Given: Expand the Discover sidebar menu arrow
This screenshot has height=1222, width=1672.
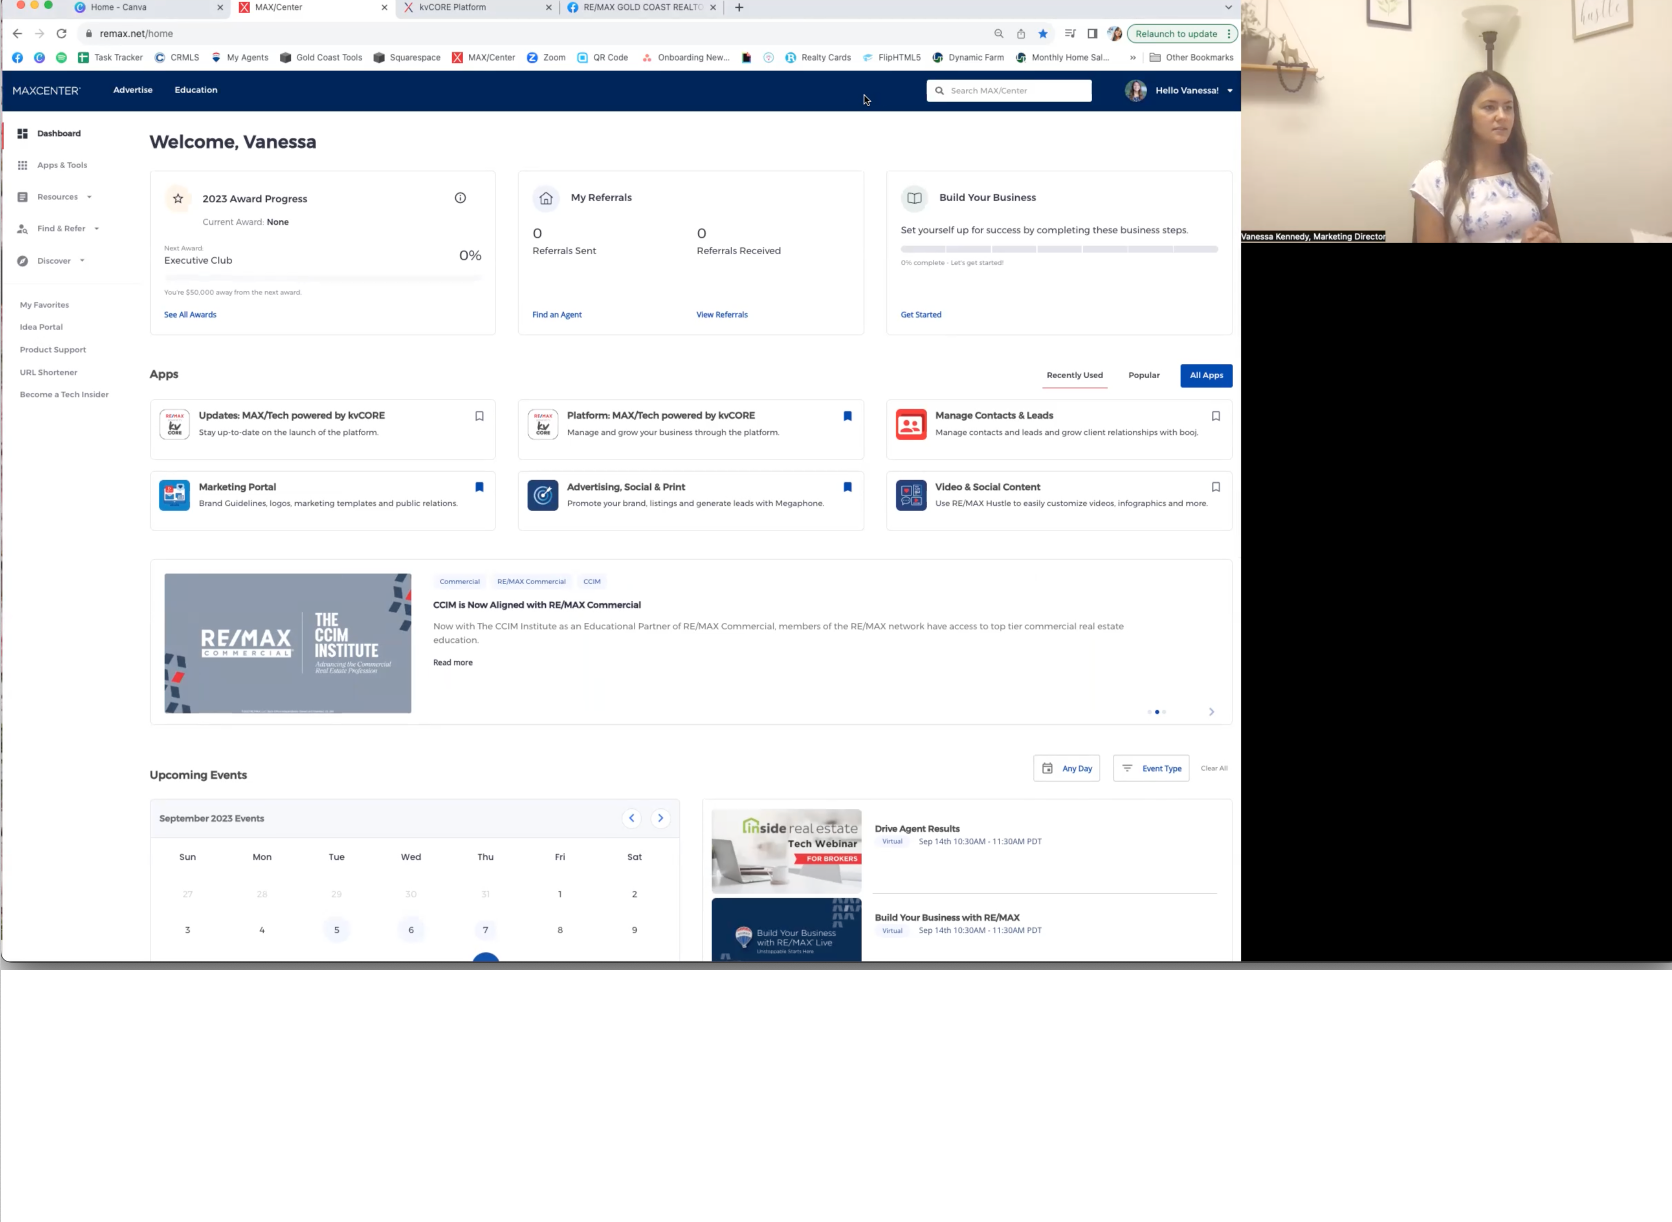Looking at the screenshot, I should [82, 261].
